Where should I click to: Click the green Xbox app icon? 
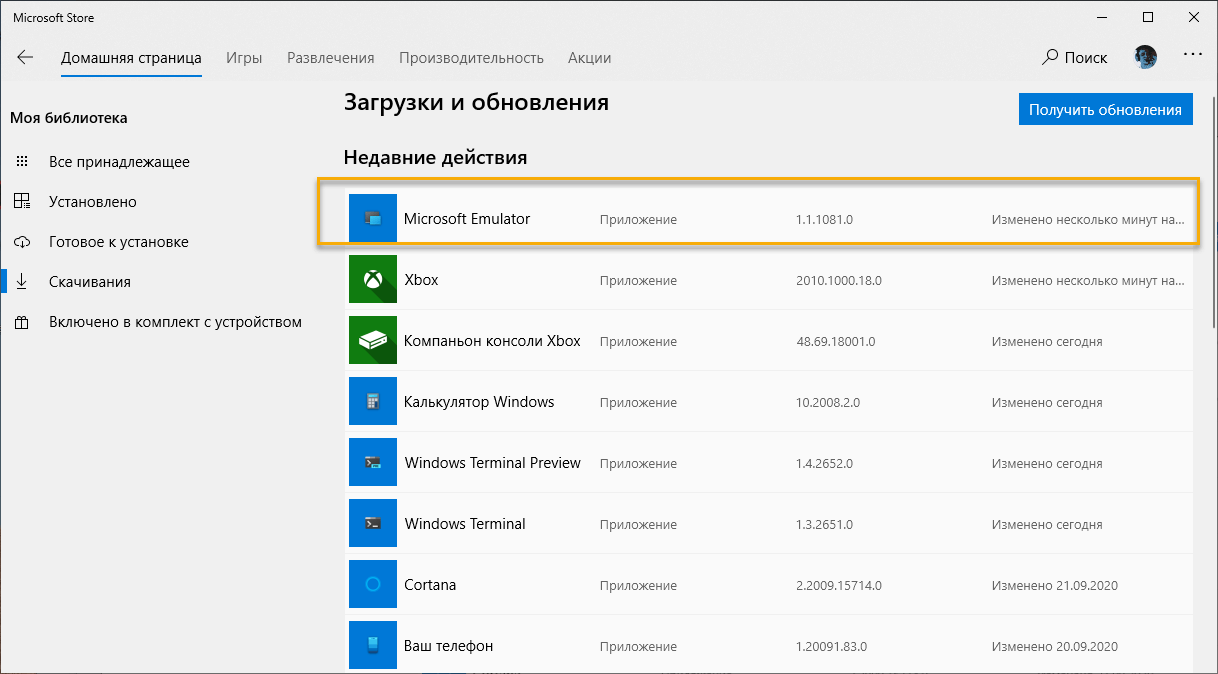[x=373, y=280]
